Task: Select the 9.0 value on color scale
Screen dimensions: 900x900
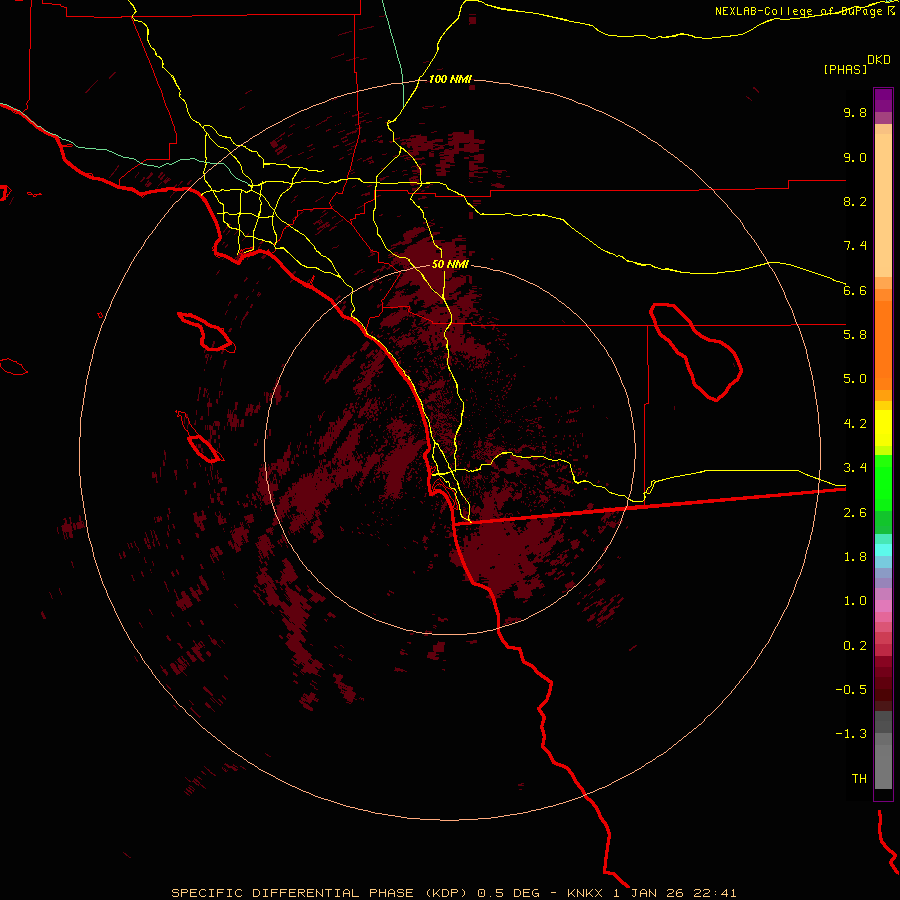Action: [x=855, y=157]
